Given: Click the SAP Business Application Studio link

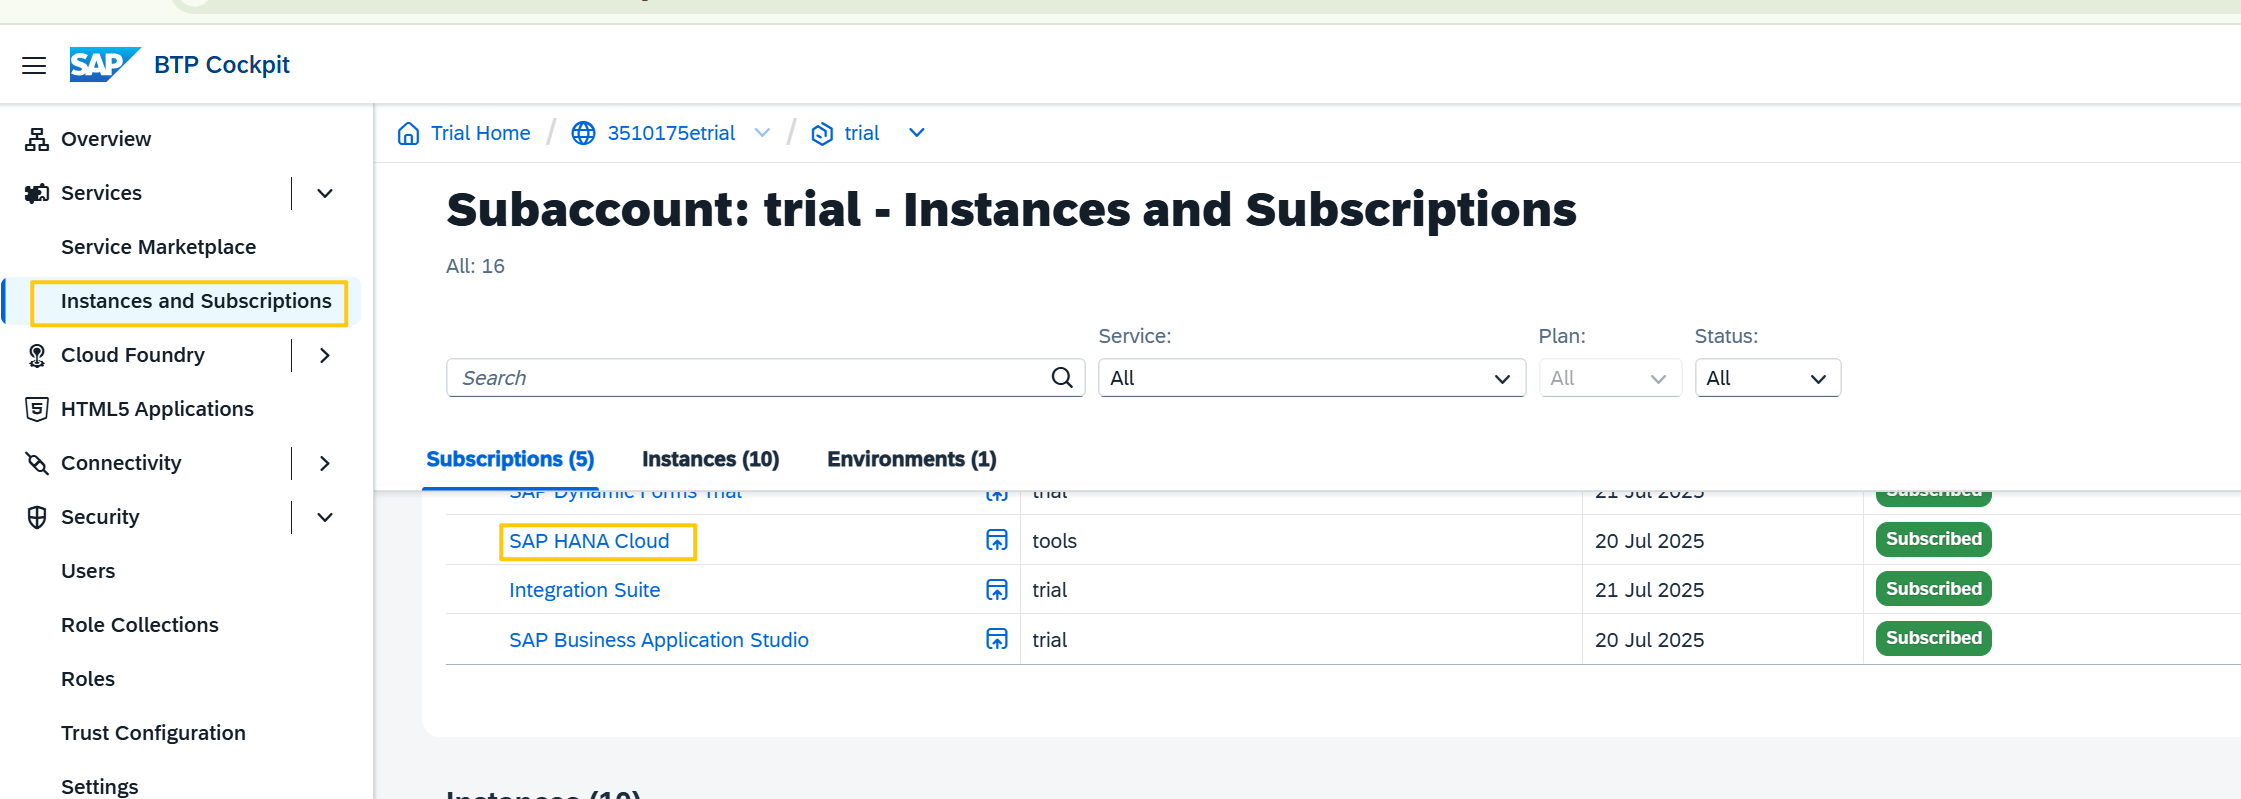Looking at the screenshot, I should pyautogui.click(x=659, y=640).
